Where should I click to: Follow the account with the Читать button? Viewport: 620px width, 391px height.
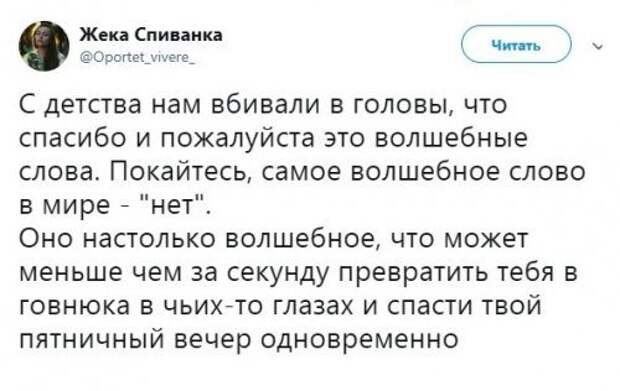[x=516, y=44]
